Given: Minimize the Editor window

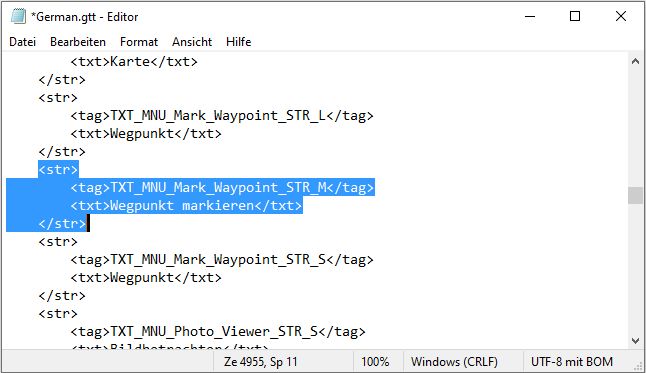Looking at the screenshot, I should coord(530,16).
